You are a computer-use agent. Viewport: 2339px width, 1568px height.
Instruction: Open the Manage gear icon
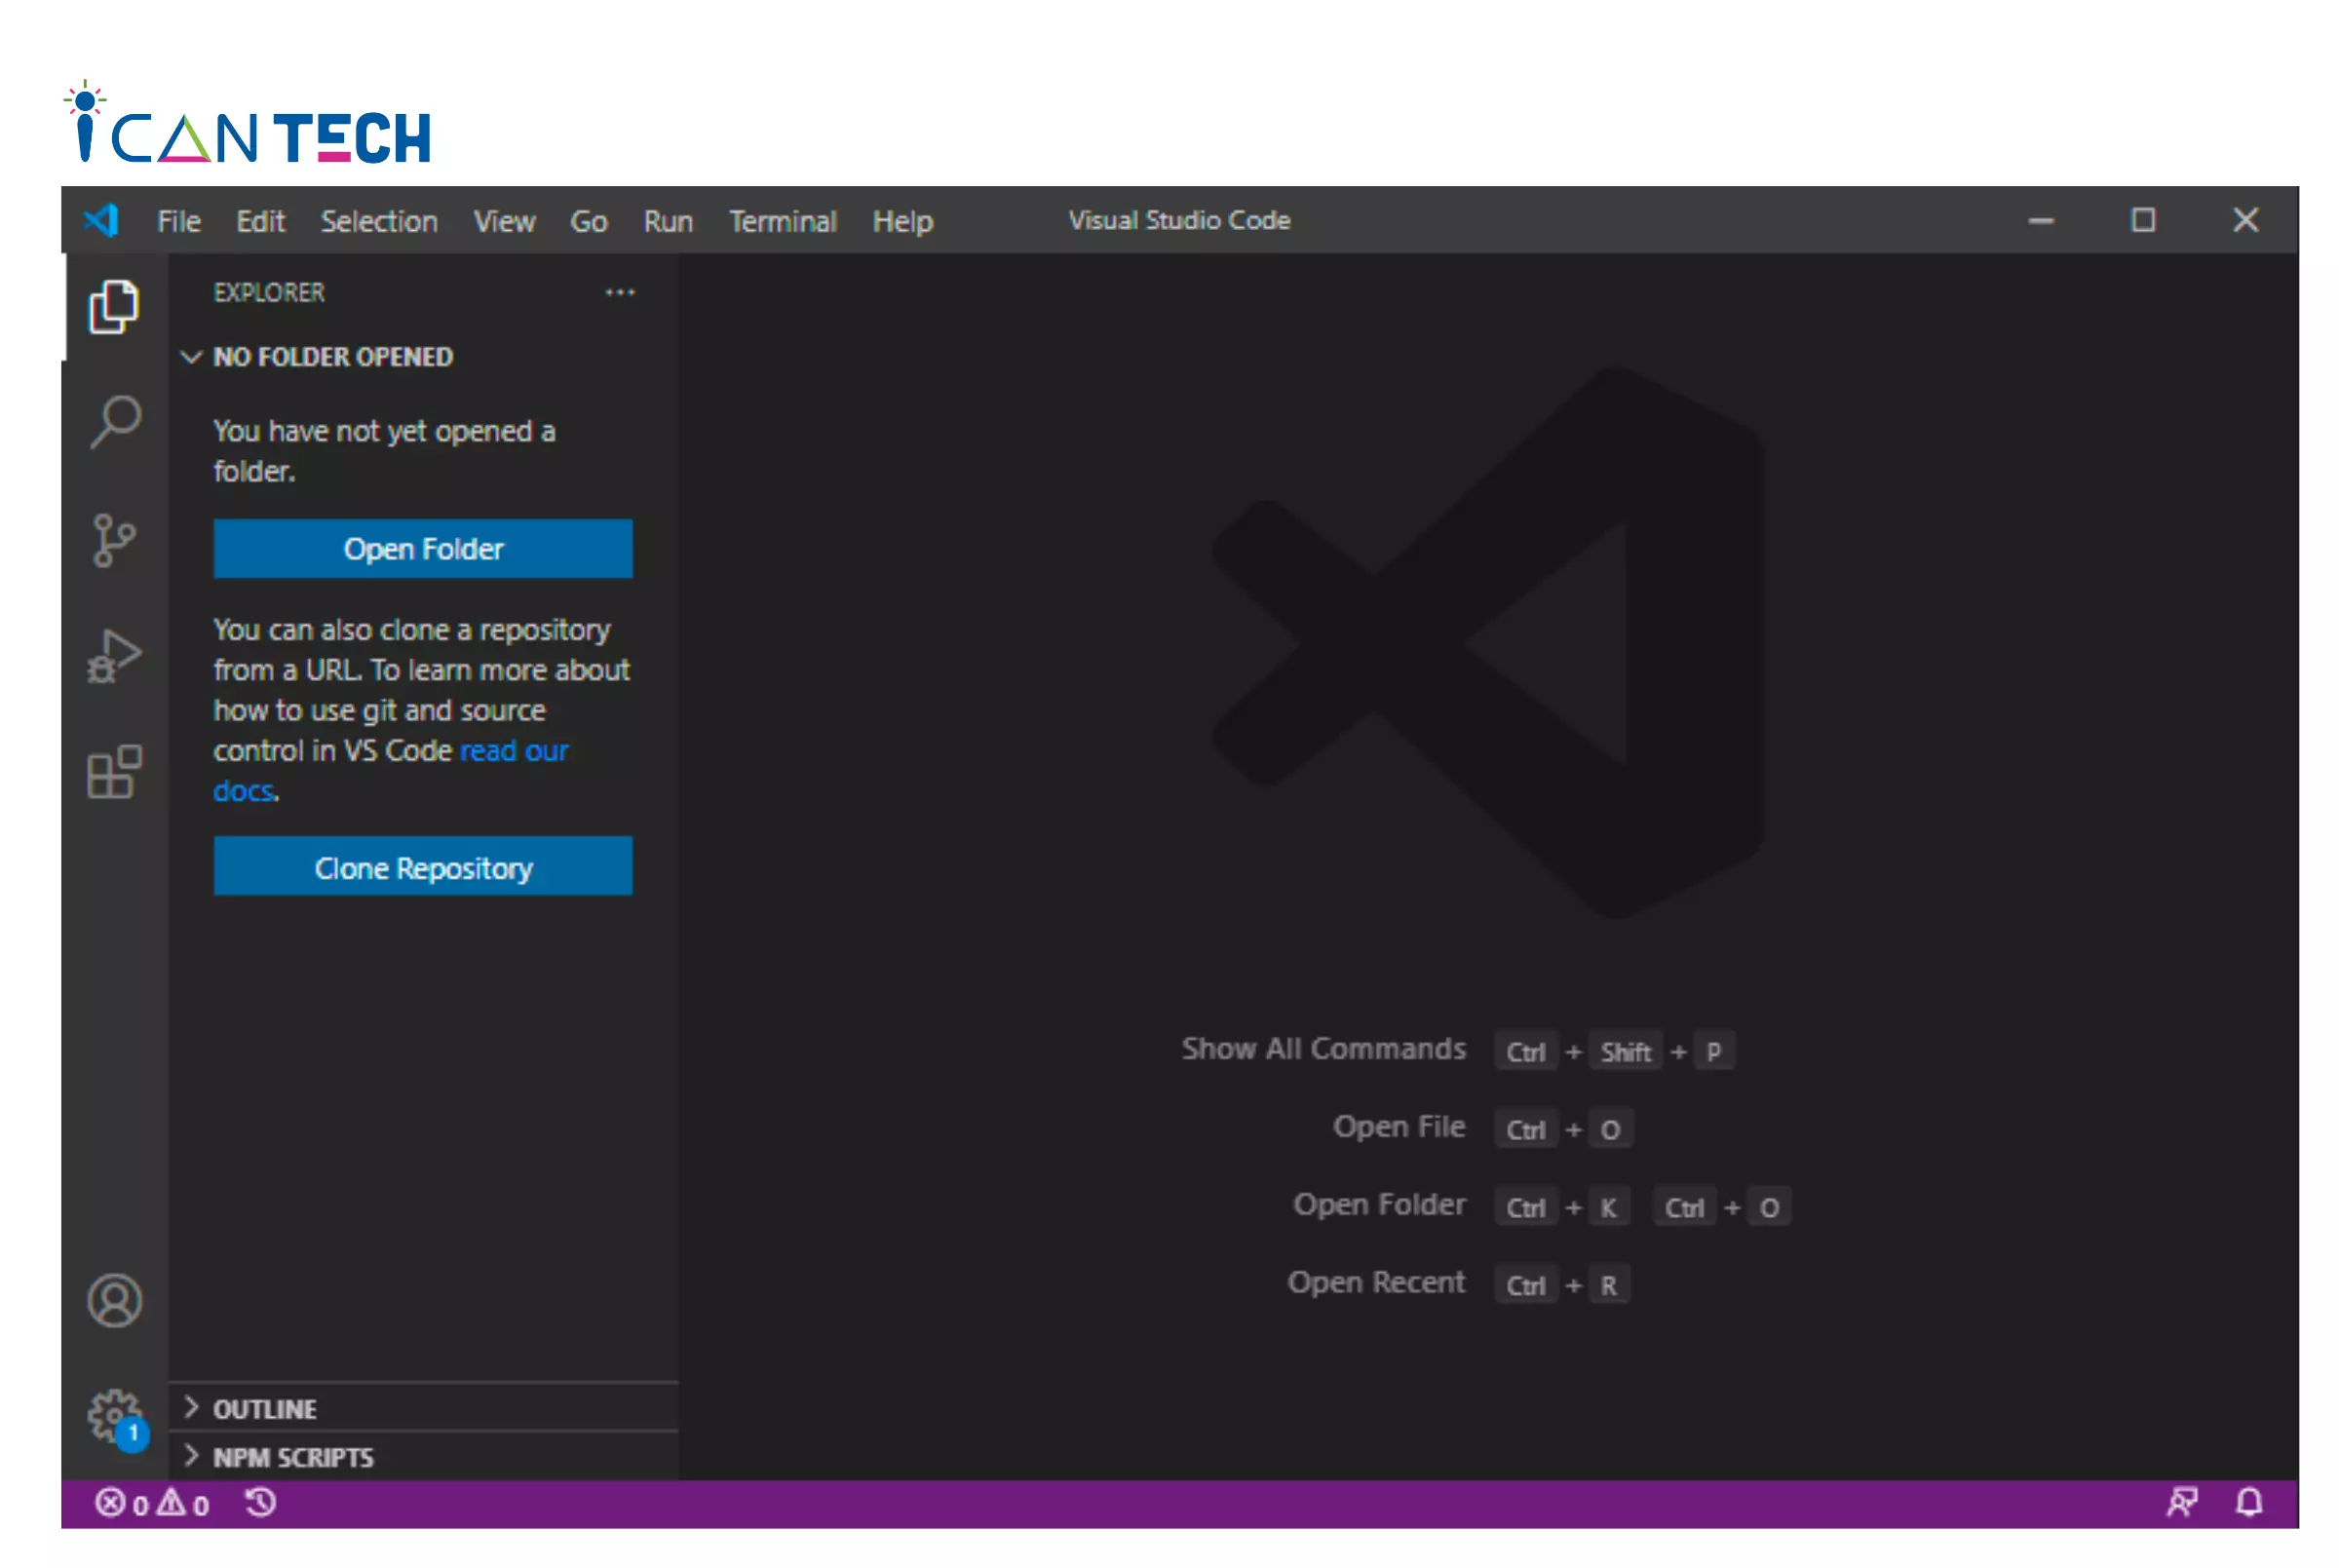(x=116, y=1418)
